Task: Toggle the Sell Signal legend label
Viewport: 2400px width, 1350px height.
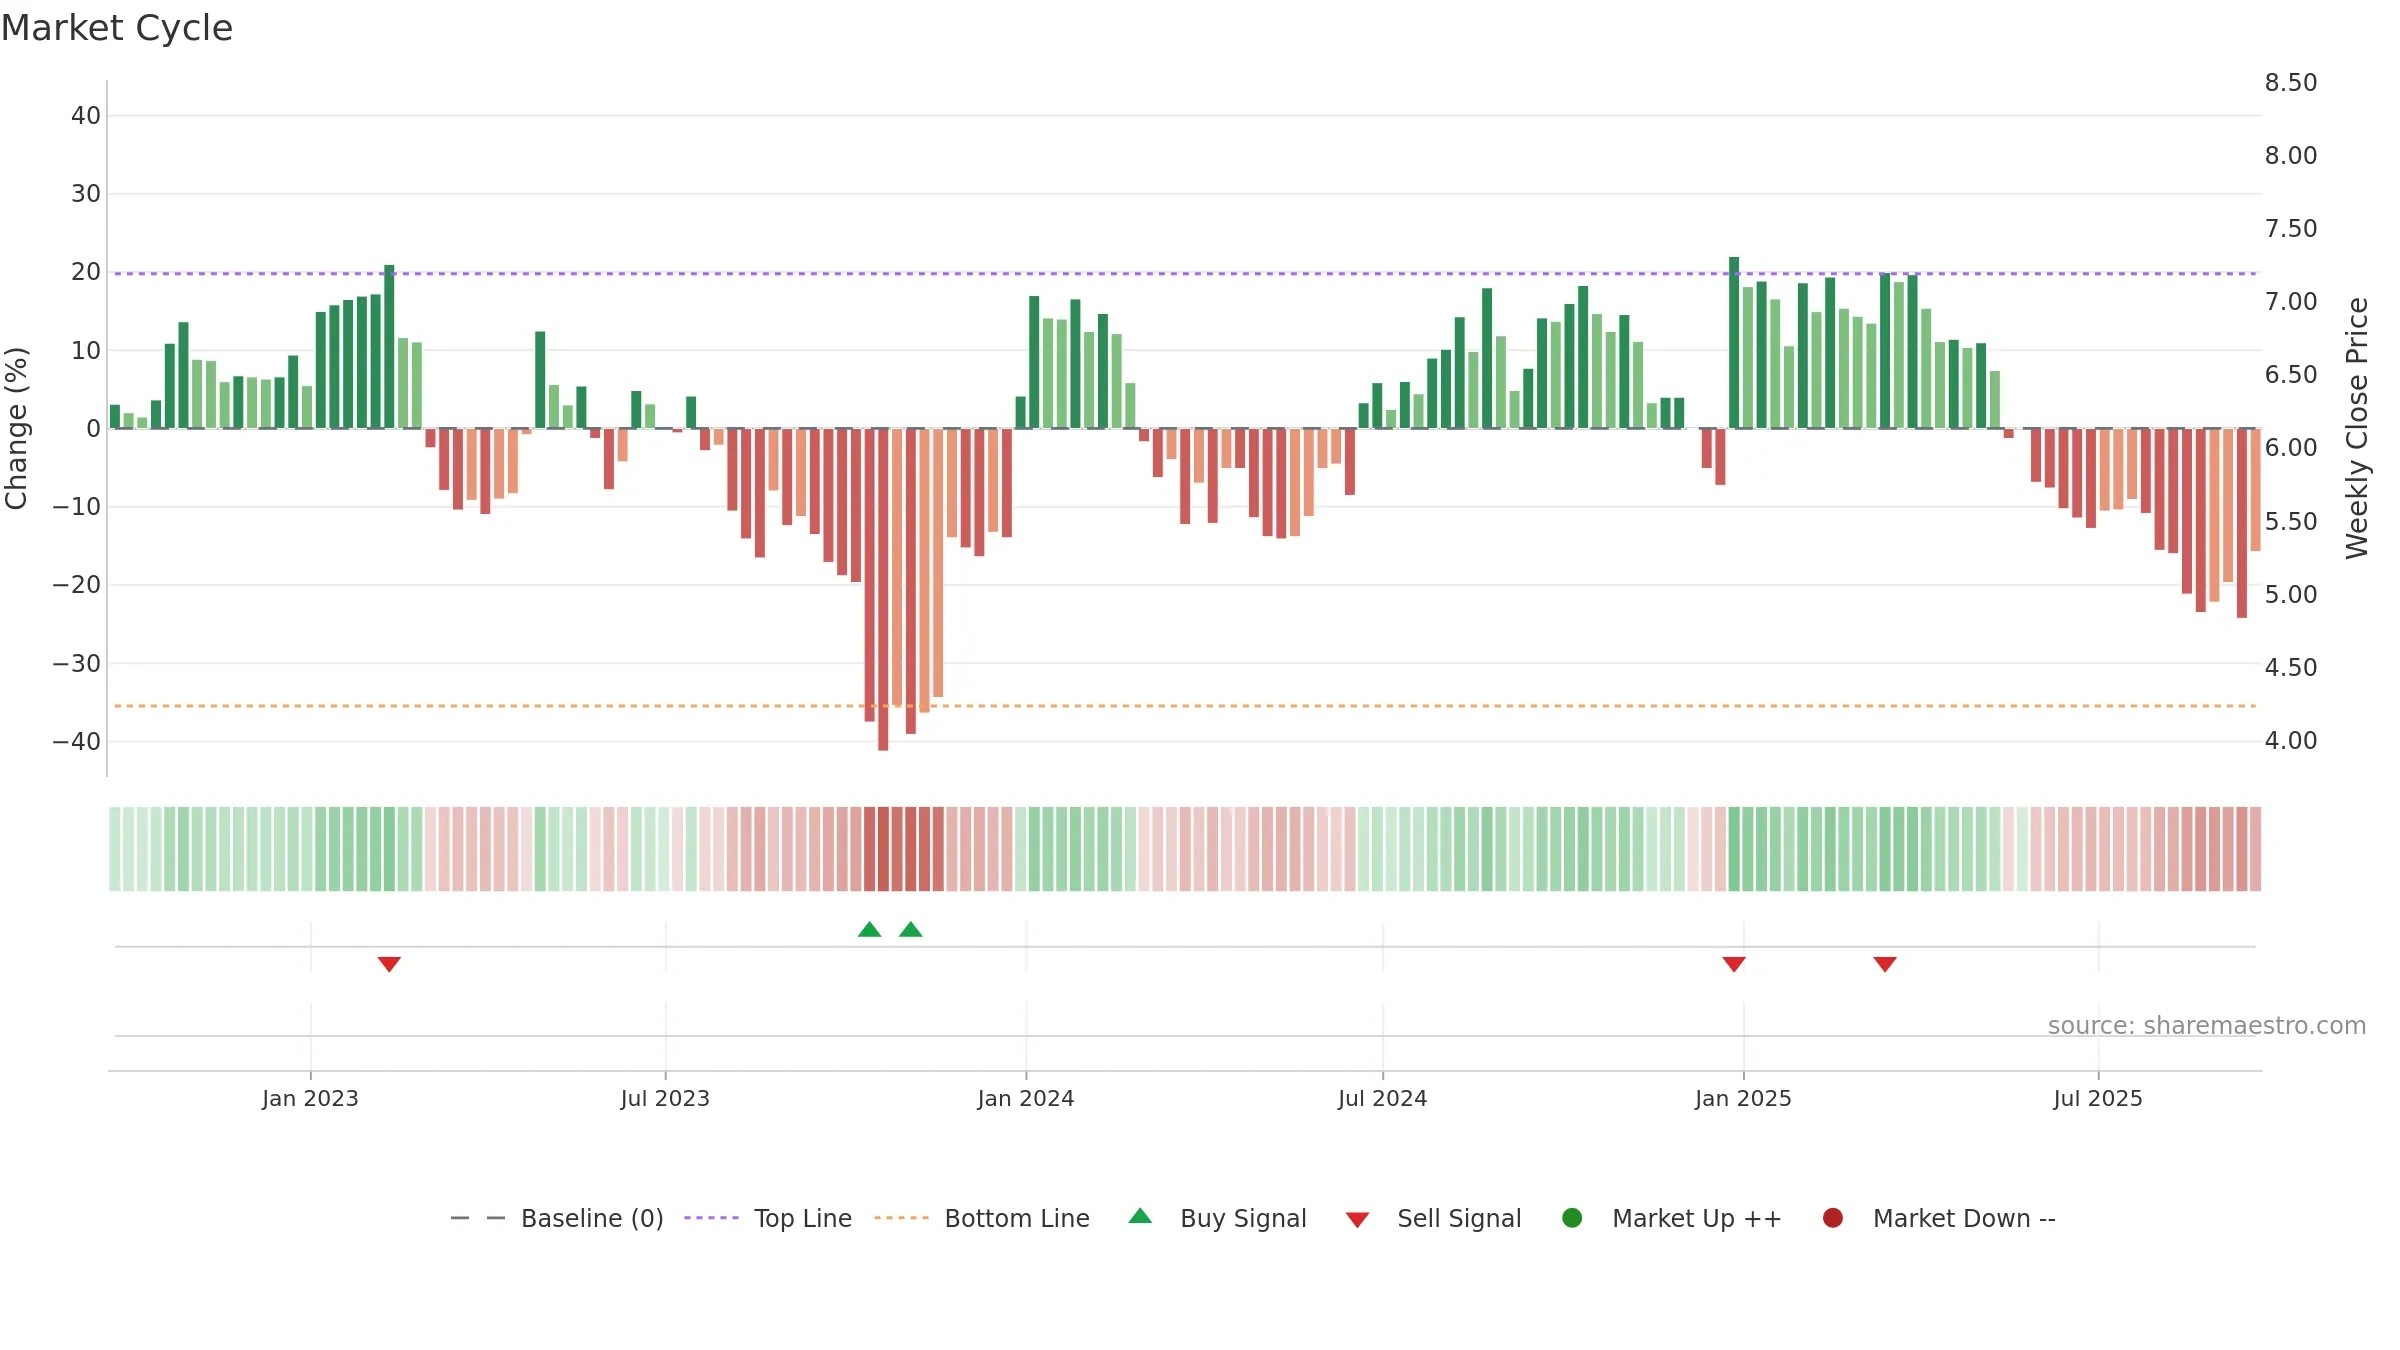Action: 1459,1218
